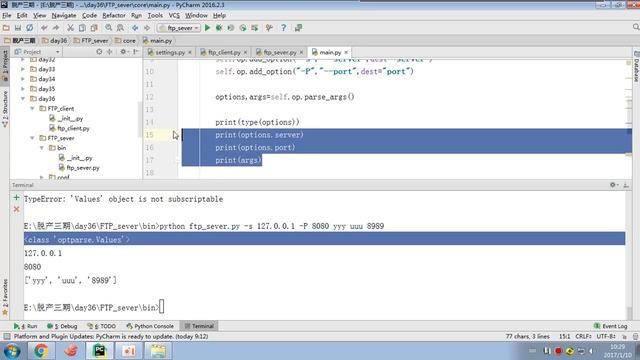Click the Cut scissors icon
The image size is (640, 360).
pos(70,28)
